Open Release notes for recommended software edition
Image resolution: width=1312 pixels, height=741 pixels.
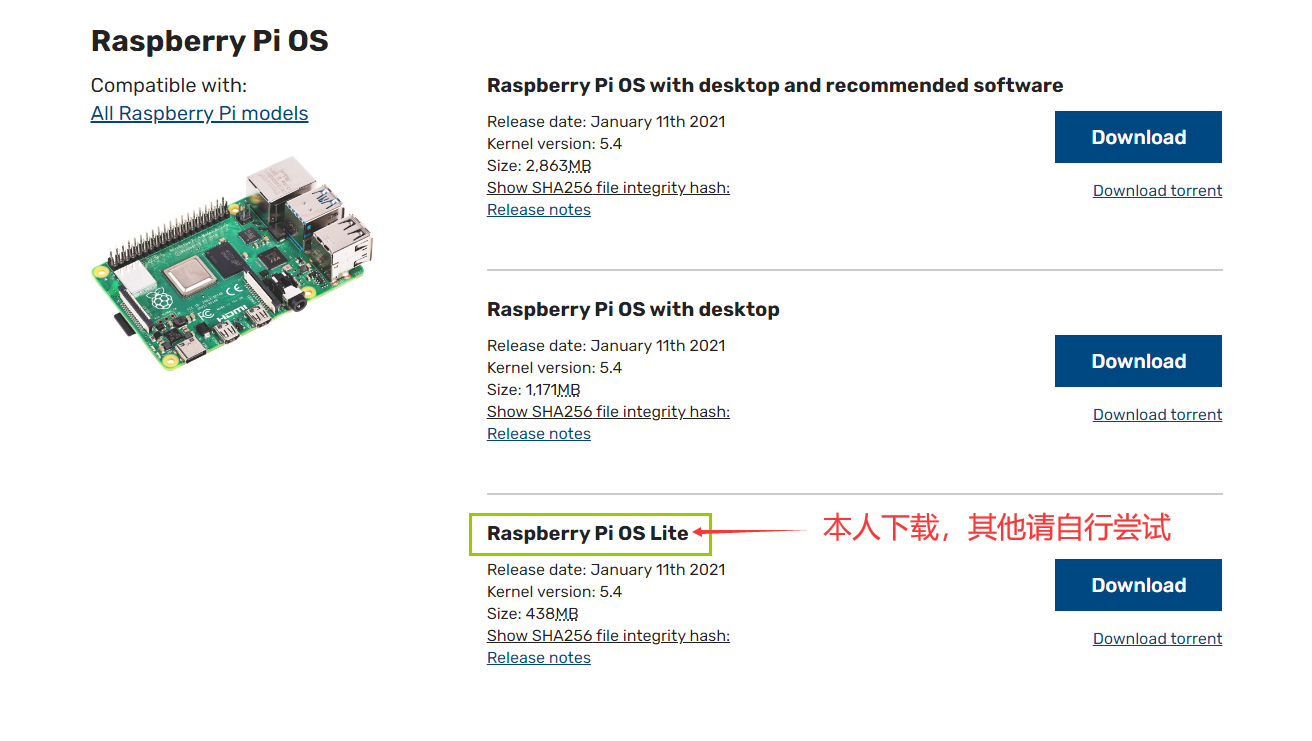539,209
